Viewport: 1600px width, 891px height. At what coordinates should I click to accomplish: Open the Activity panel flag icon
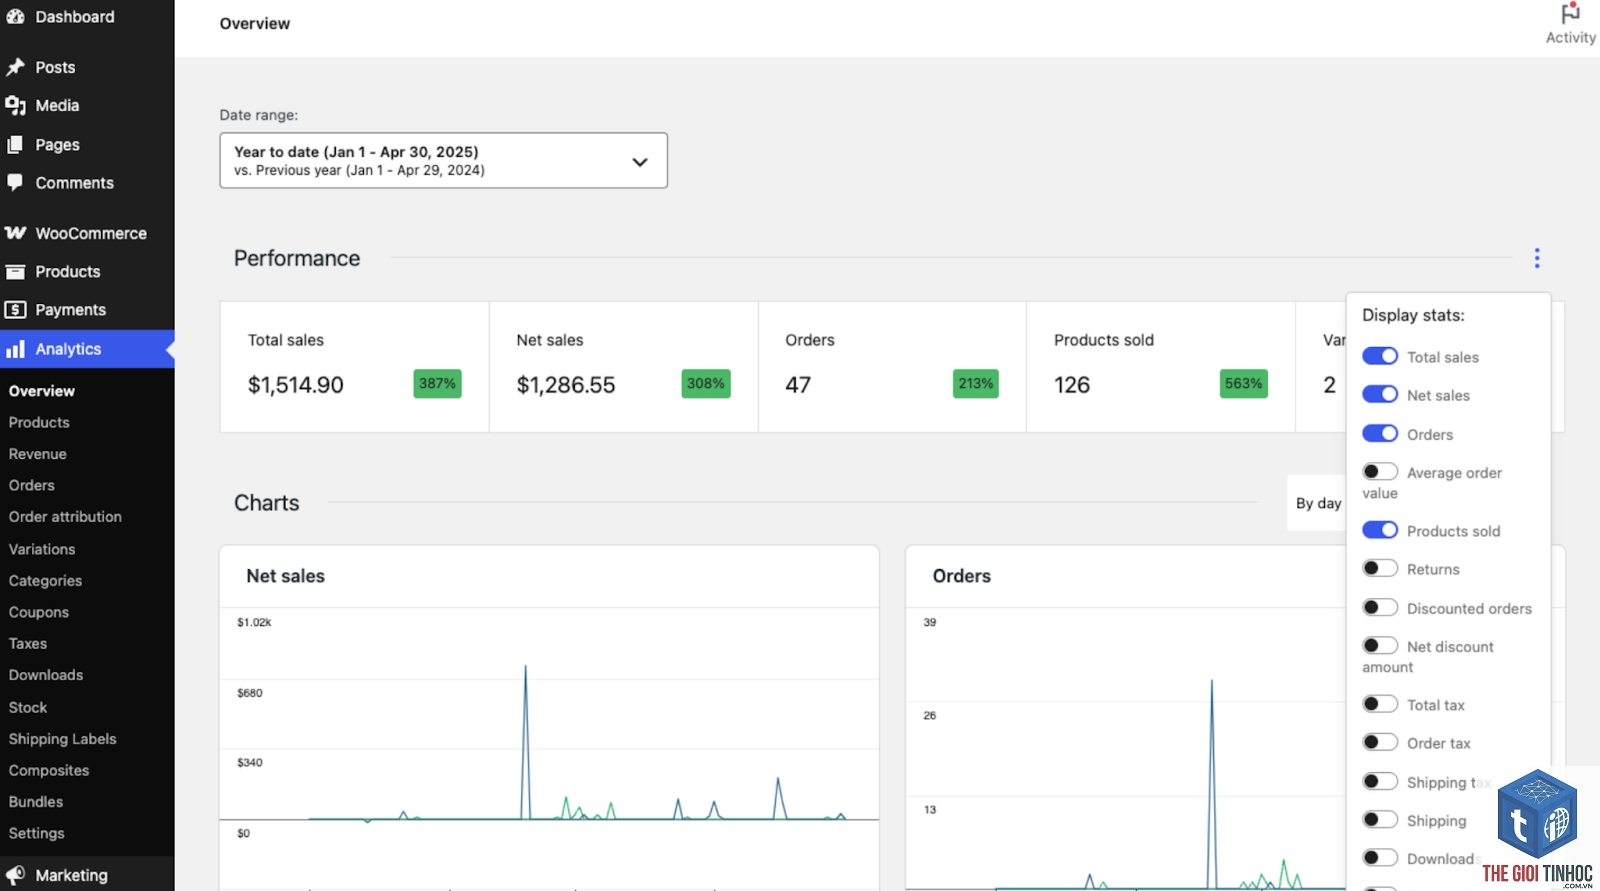coord(1570,13)
